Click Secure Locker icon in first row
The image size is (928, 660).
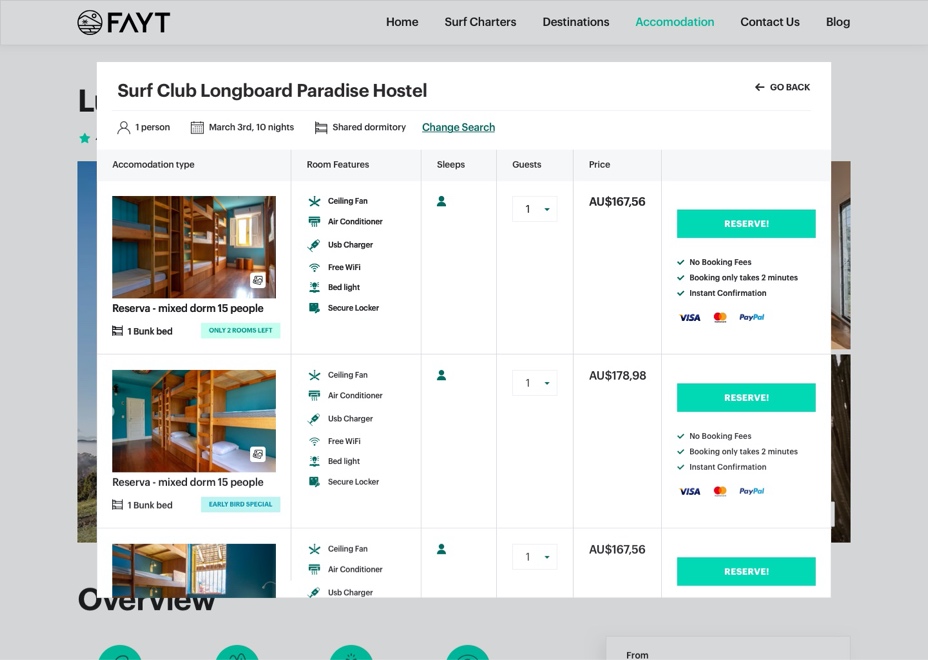314,308
